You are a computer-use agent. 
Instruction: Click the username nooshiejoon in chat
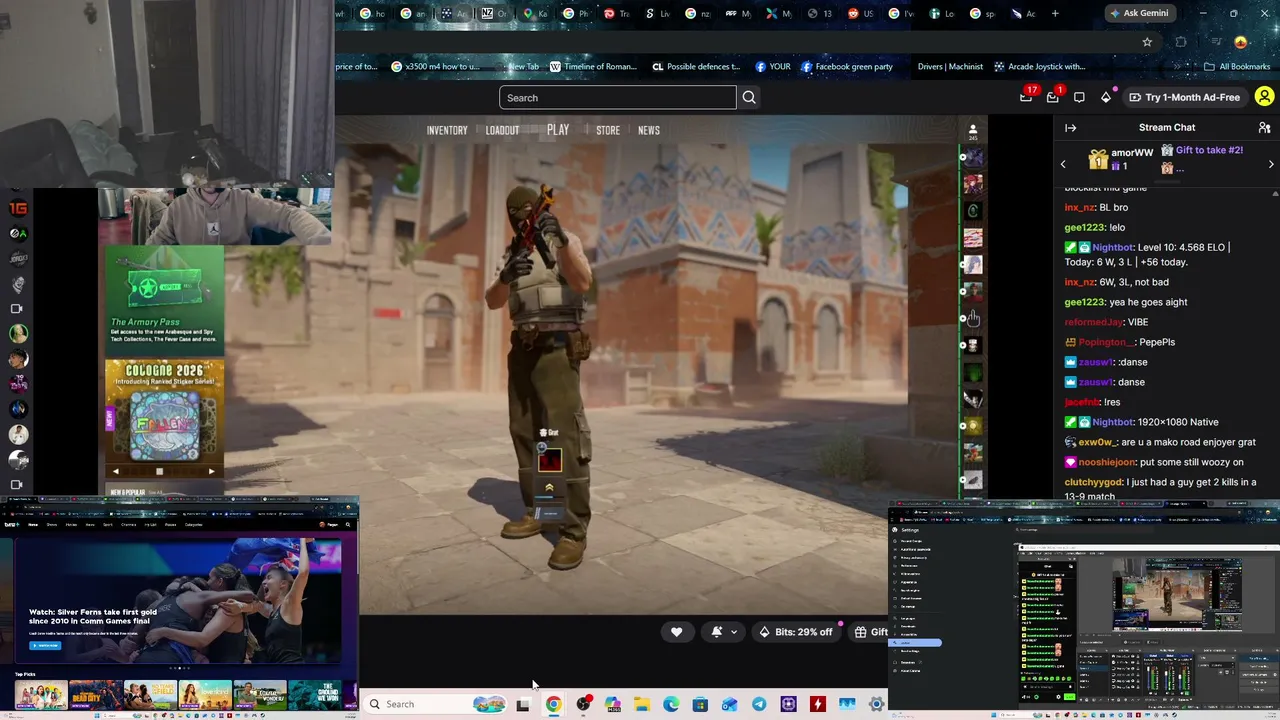[x=1106, y=462]
